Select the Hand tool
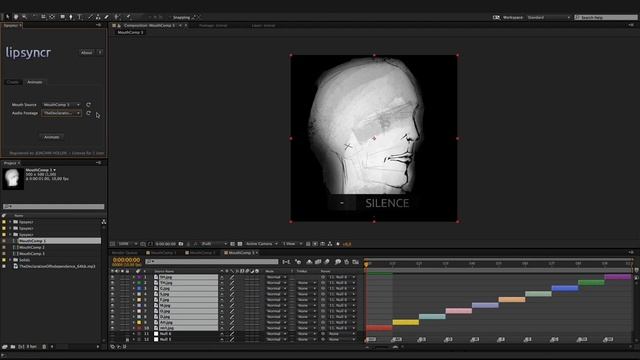 [16, 17]
